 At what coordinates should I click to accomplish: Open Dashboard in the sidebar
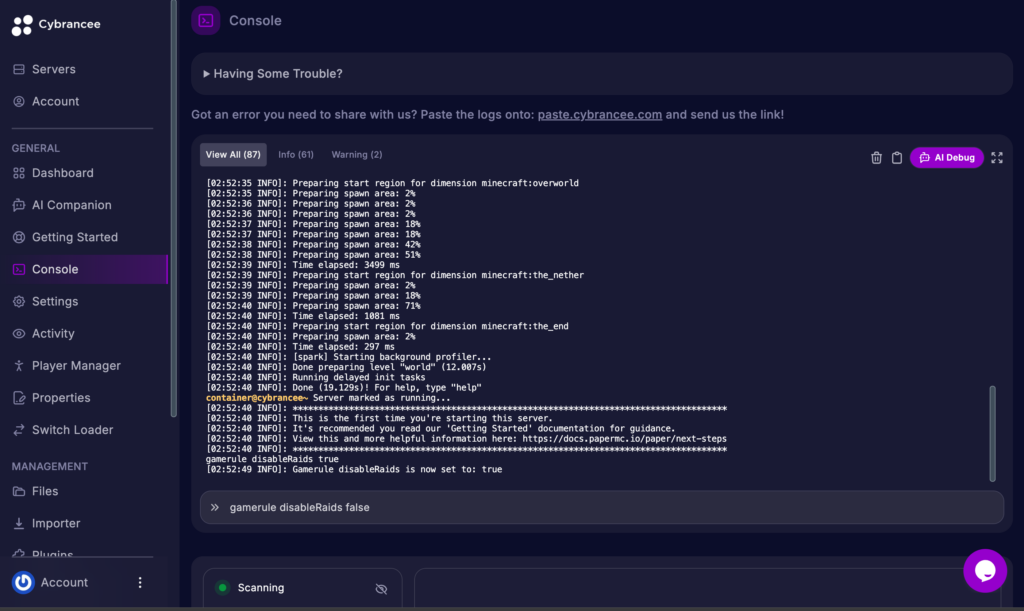tap(63, 173)
